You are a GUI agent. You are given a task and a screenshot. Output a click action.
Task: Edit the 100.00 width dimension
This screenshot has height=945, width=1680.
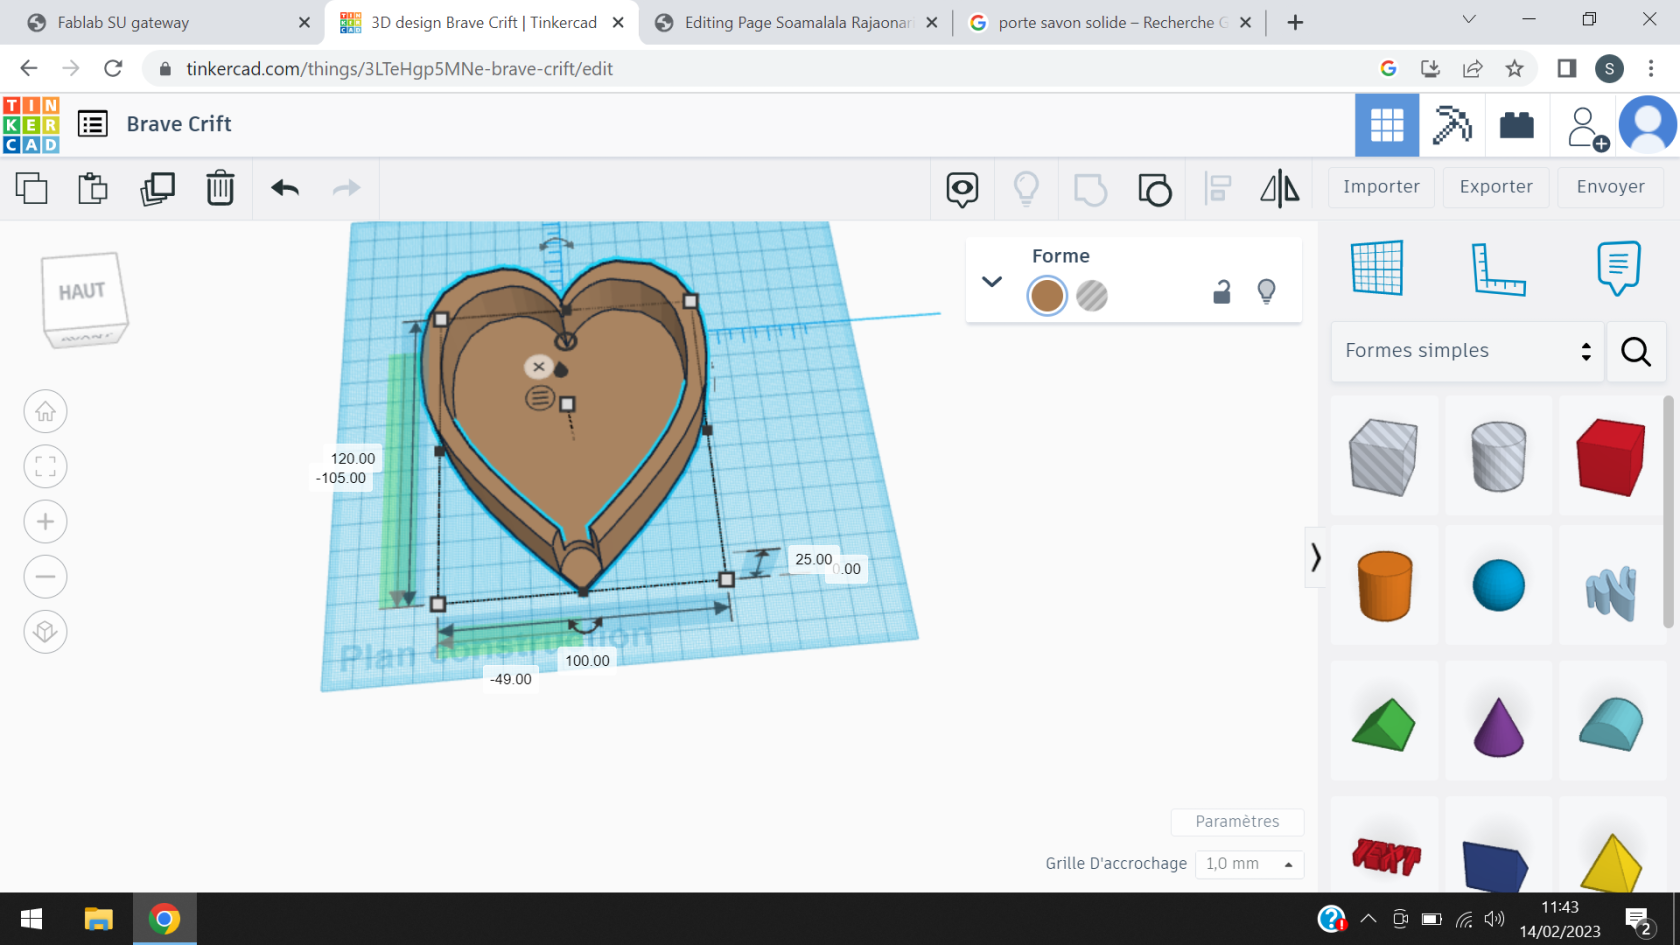pyautogui.click(x=587, y=661)
